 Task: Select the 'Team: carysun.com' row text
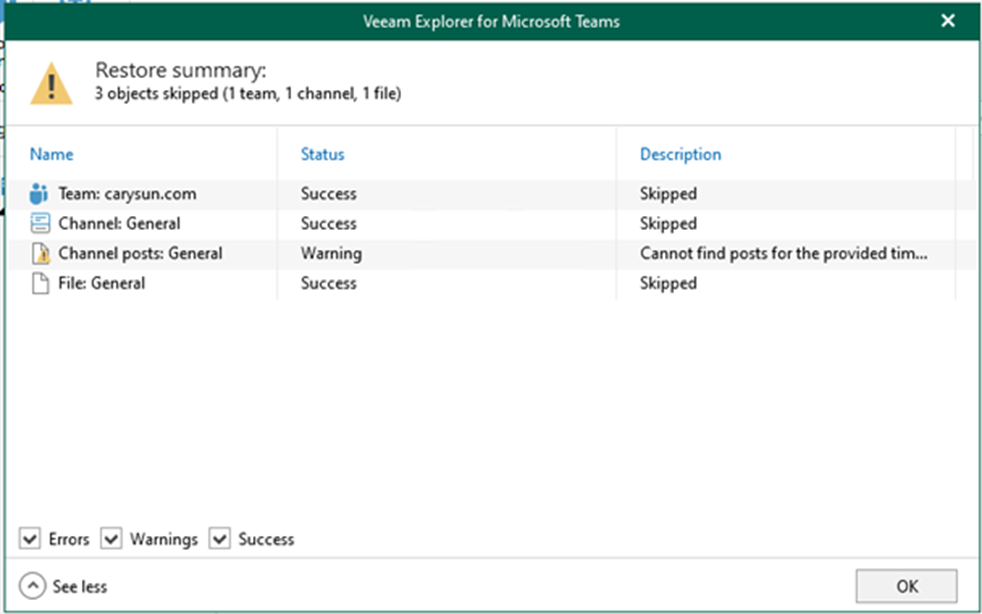coord(127,194)
